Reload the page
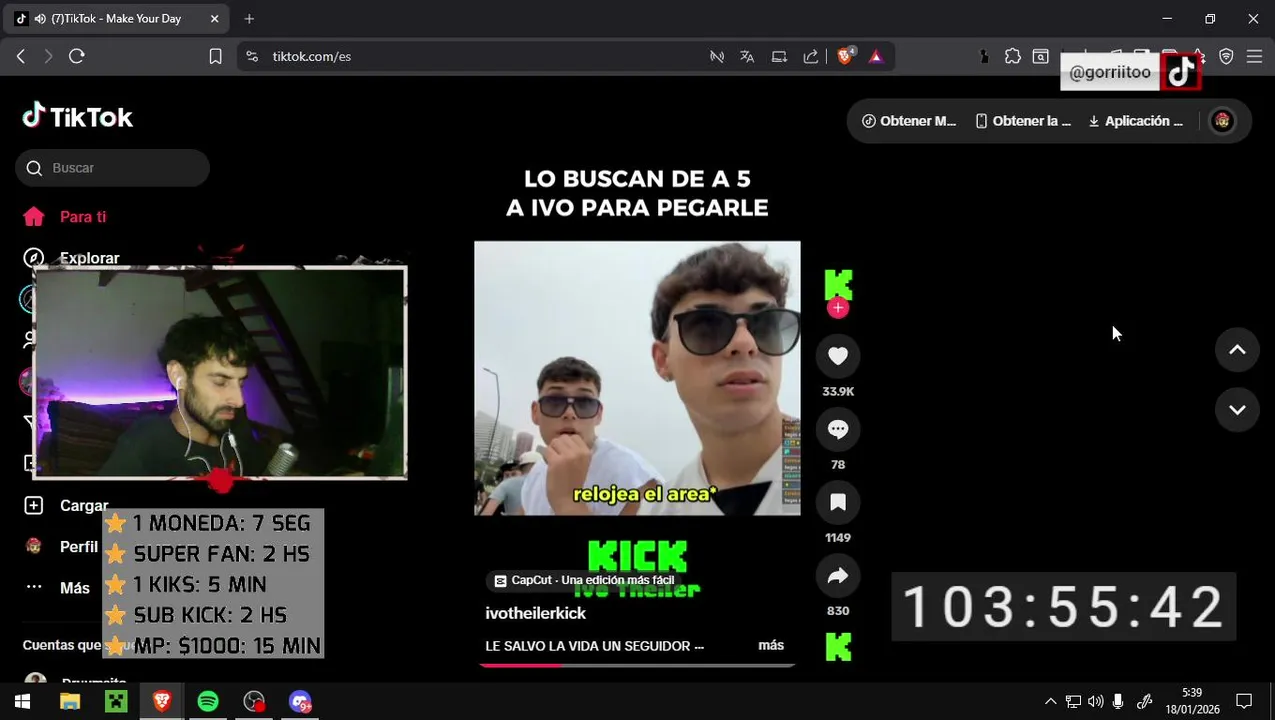 (77, 56)
